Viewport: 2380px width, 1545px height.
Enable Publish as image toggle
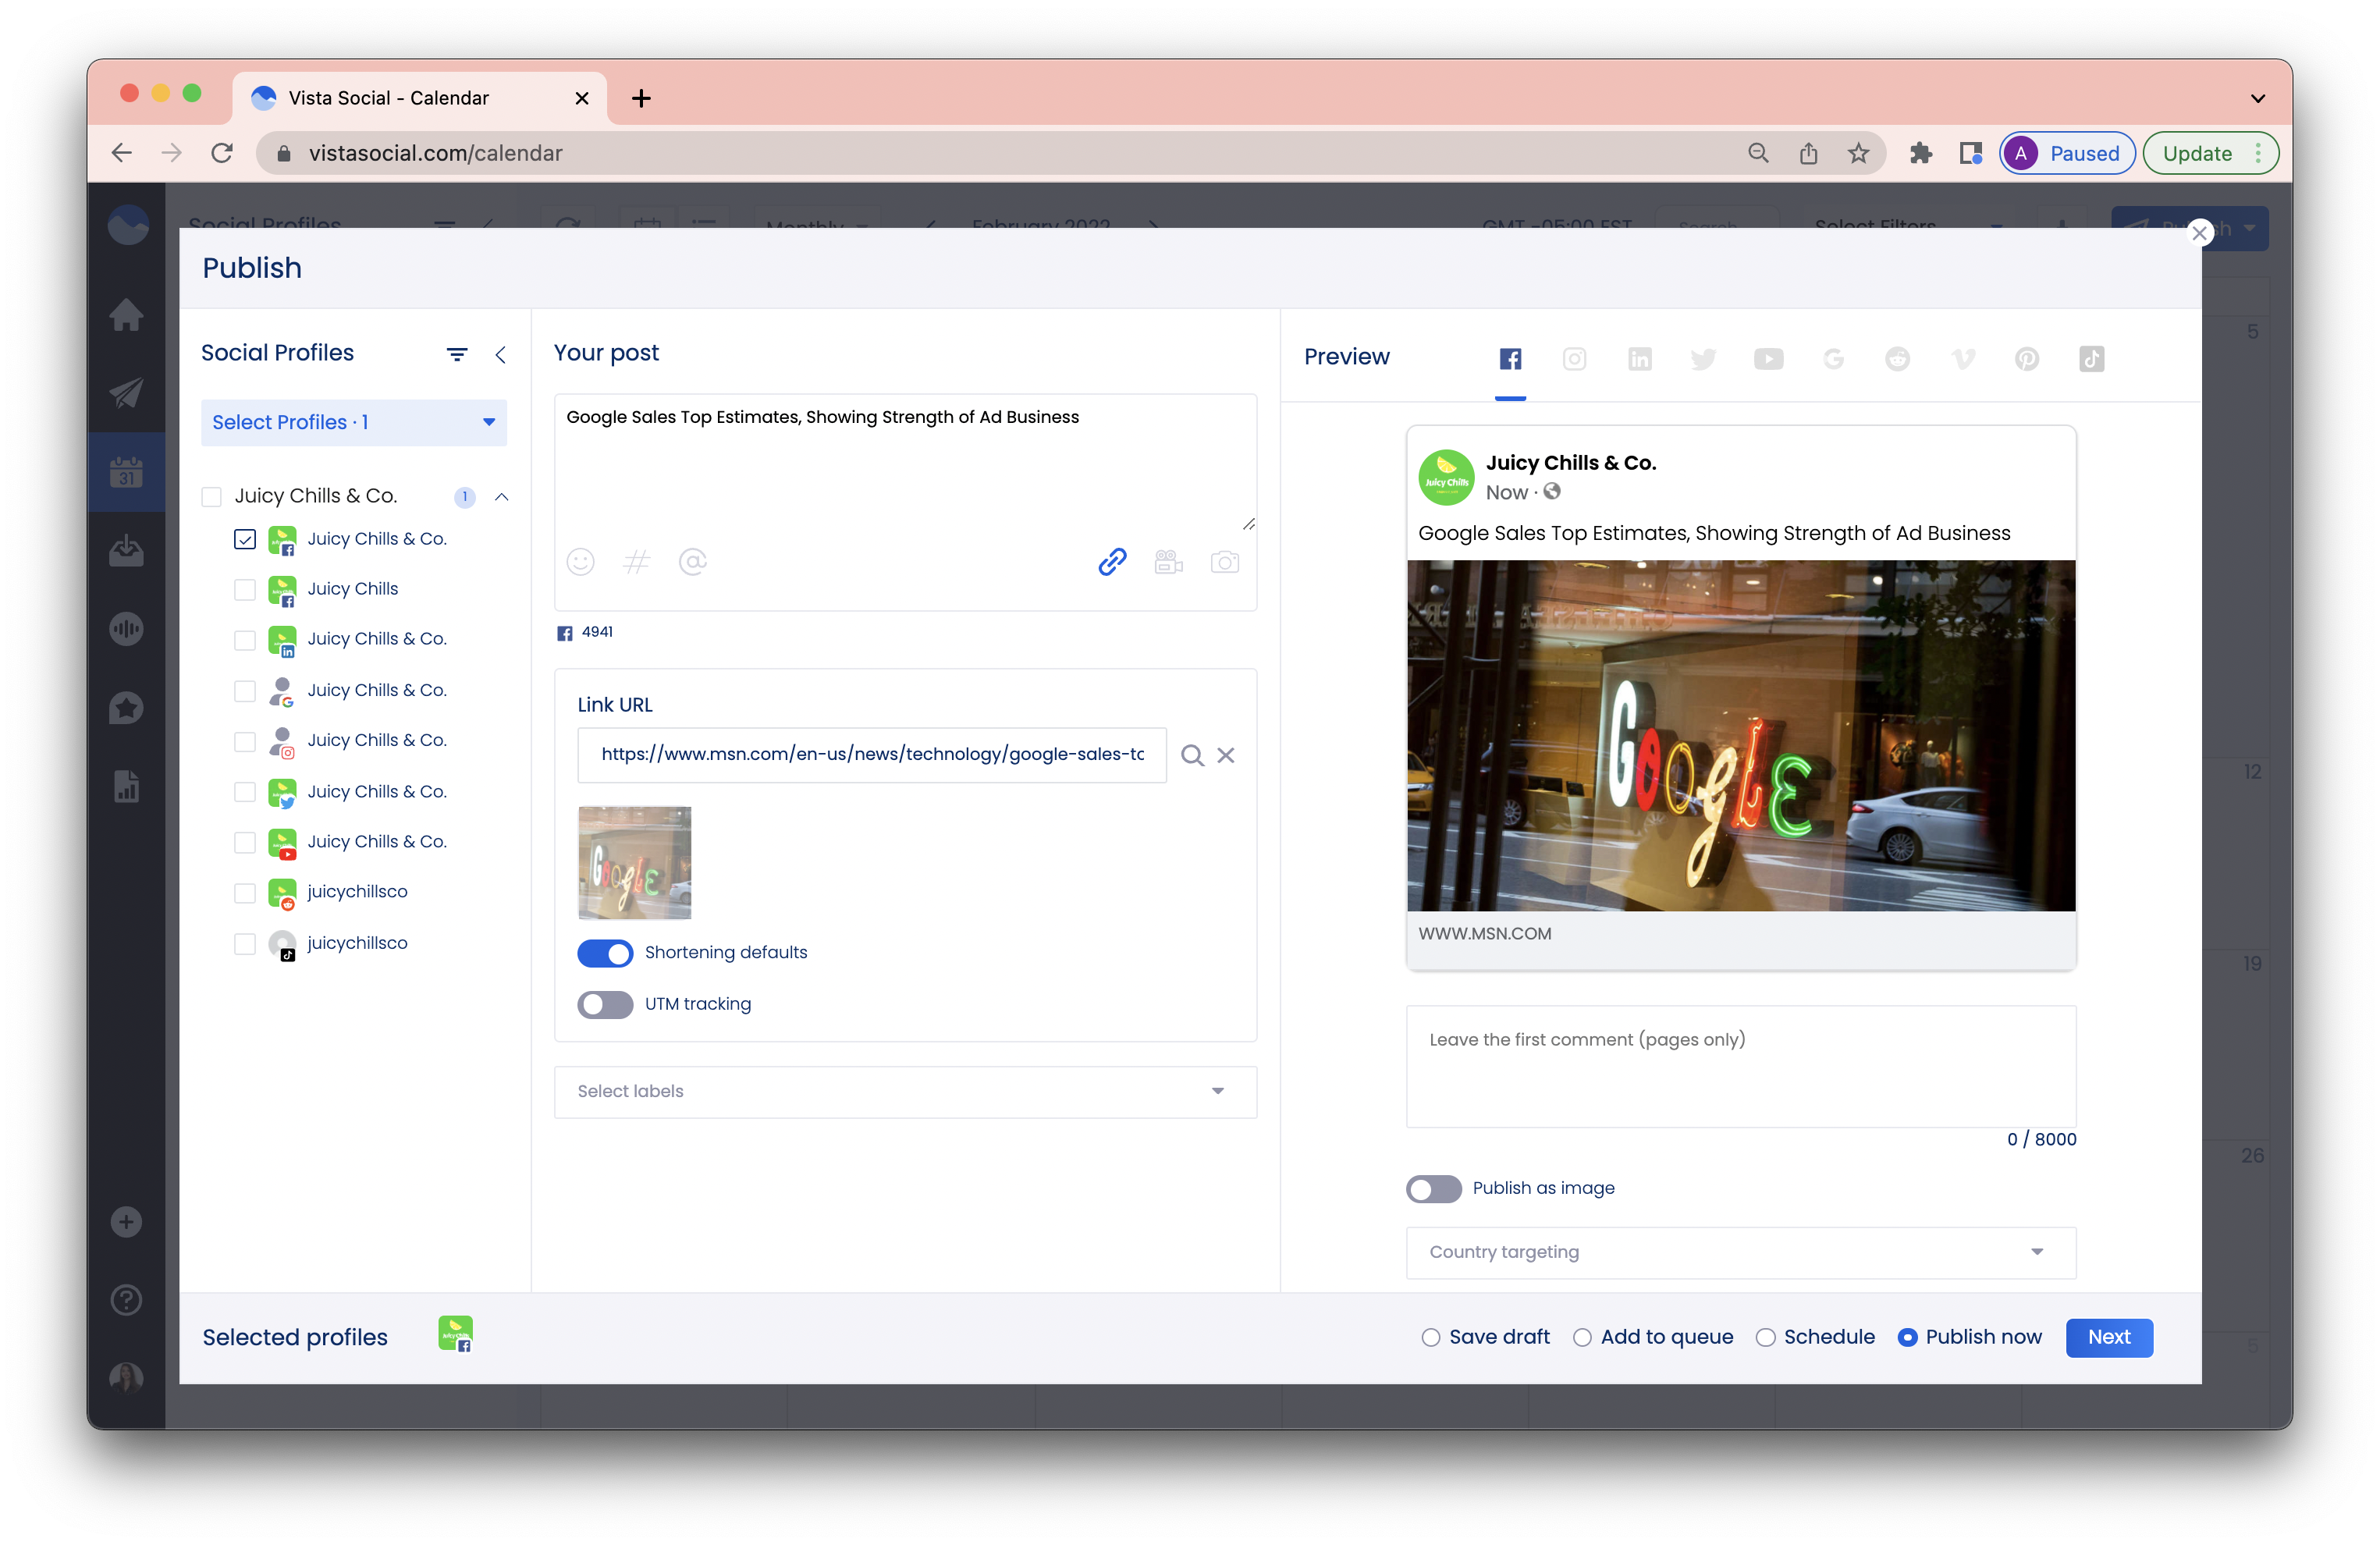[x=1433, y=1188]
